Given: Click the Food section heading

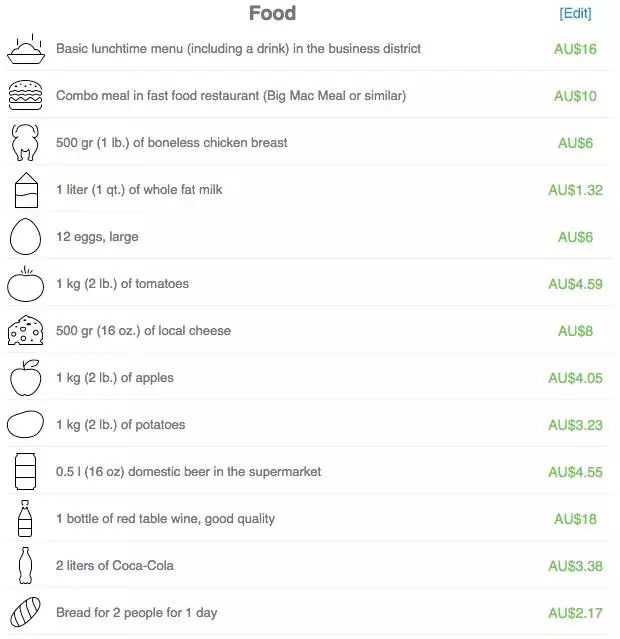Looking at the screenshot, I should 272,13.
